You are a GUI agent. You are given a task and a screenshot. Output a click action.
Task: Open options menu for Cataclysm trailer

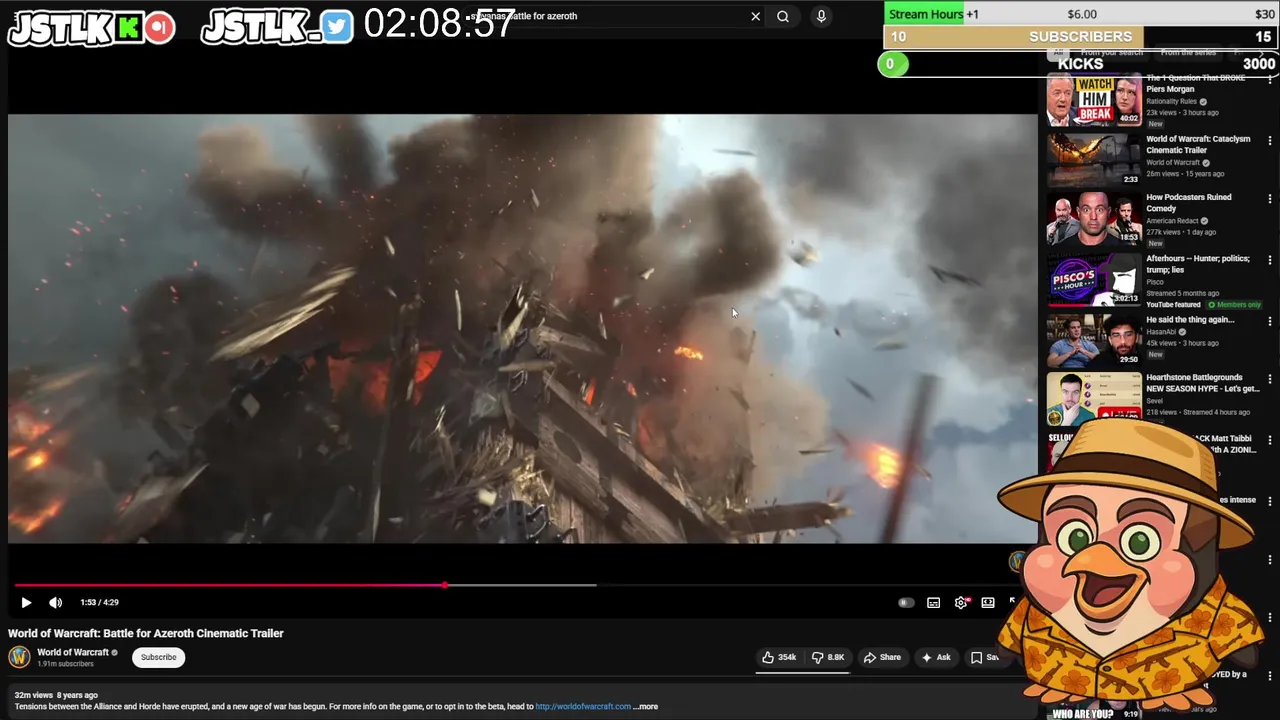1270,140
